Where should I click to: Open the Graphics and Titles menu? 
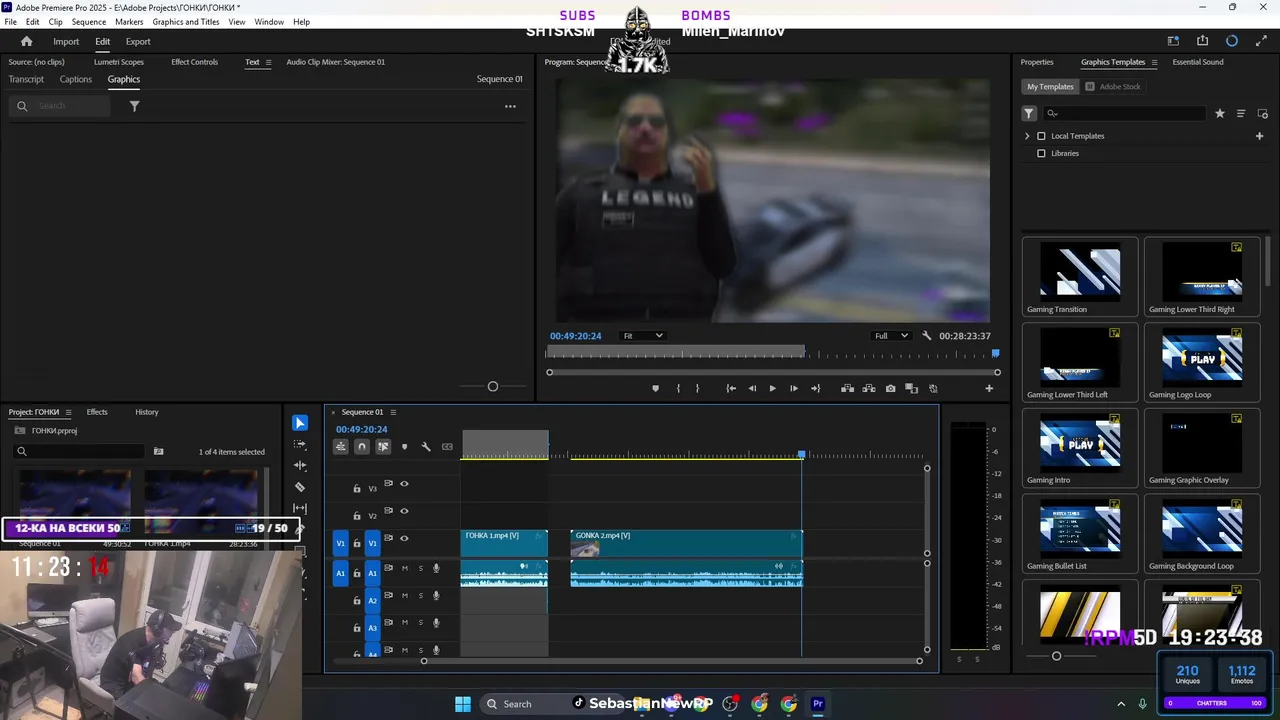pos(186,22)
